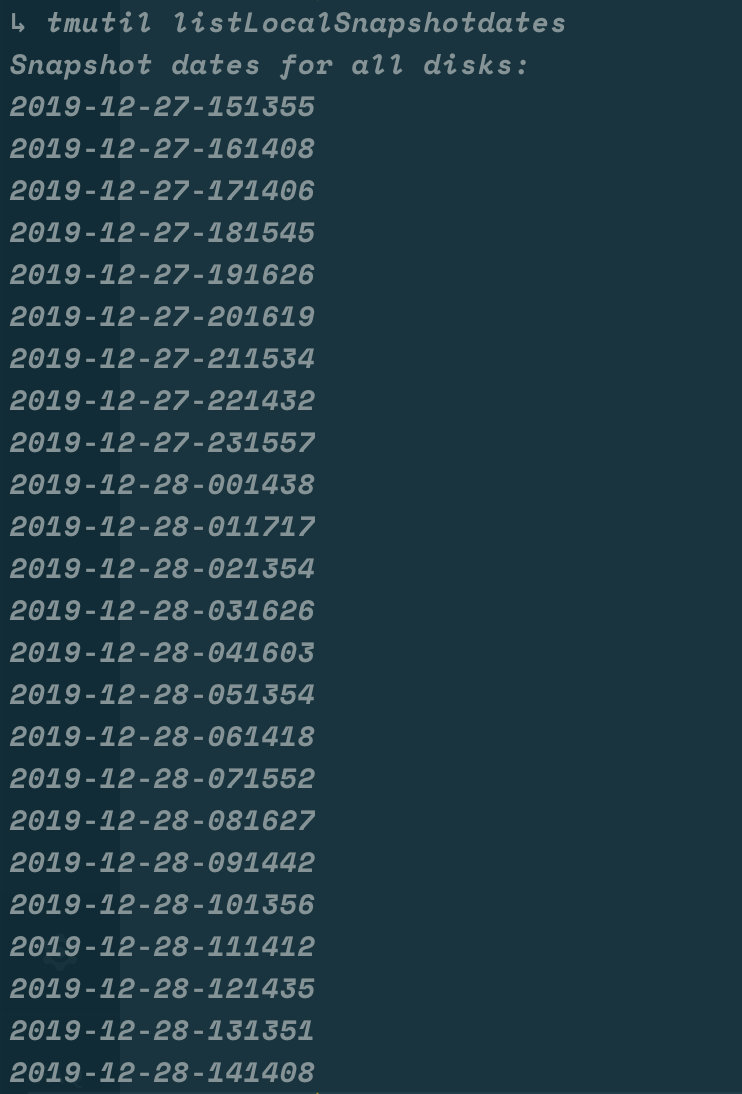The image size is (742, 1094).
Task: Click the 2019-12-28-091442 snapshot line
Action: click(x=163, y=862)
